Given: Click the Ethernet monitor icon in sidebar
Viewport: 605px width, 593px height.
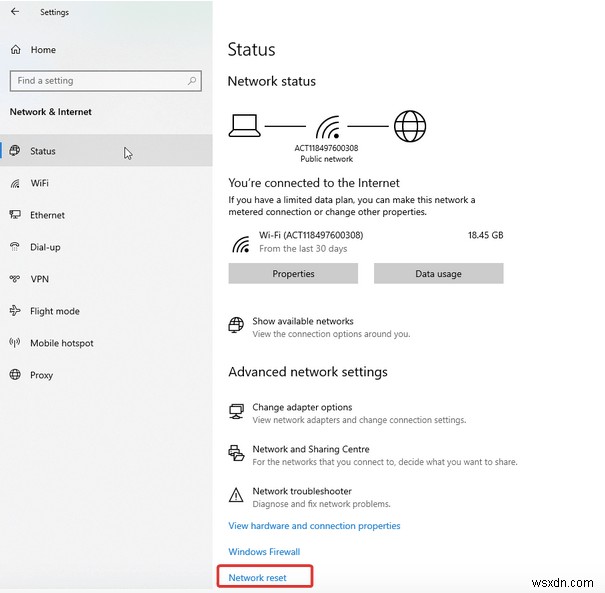Looking at the screenshot, I should click(15, 215).
